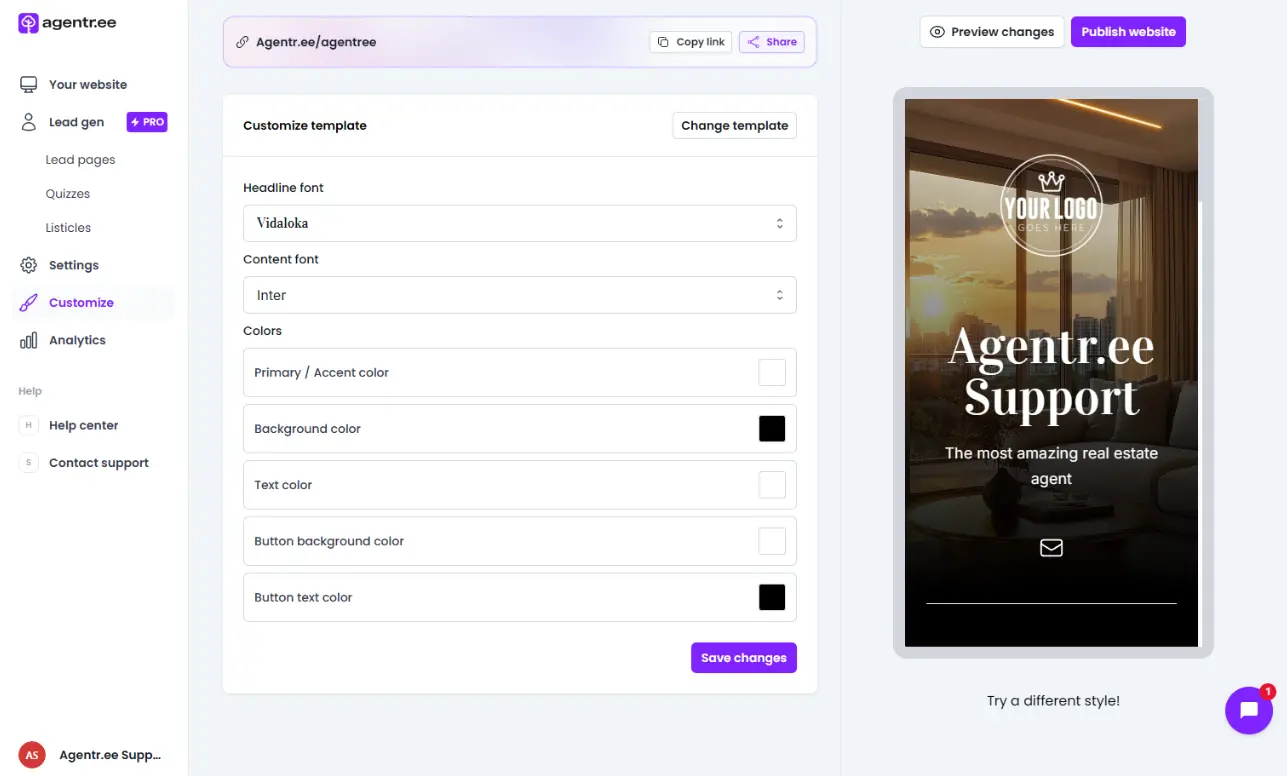Click the Publish website button
The height and width of the screenshot is (776, 1287).
[1128, 31]
